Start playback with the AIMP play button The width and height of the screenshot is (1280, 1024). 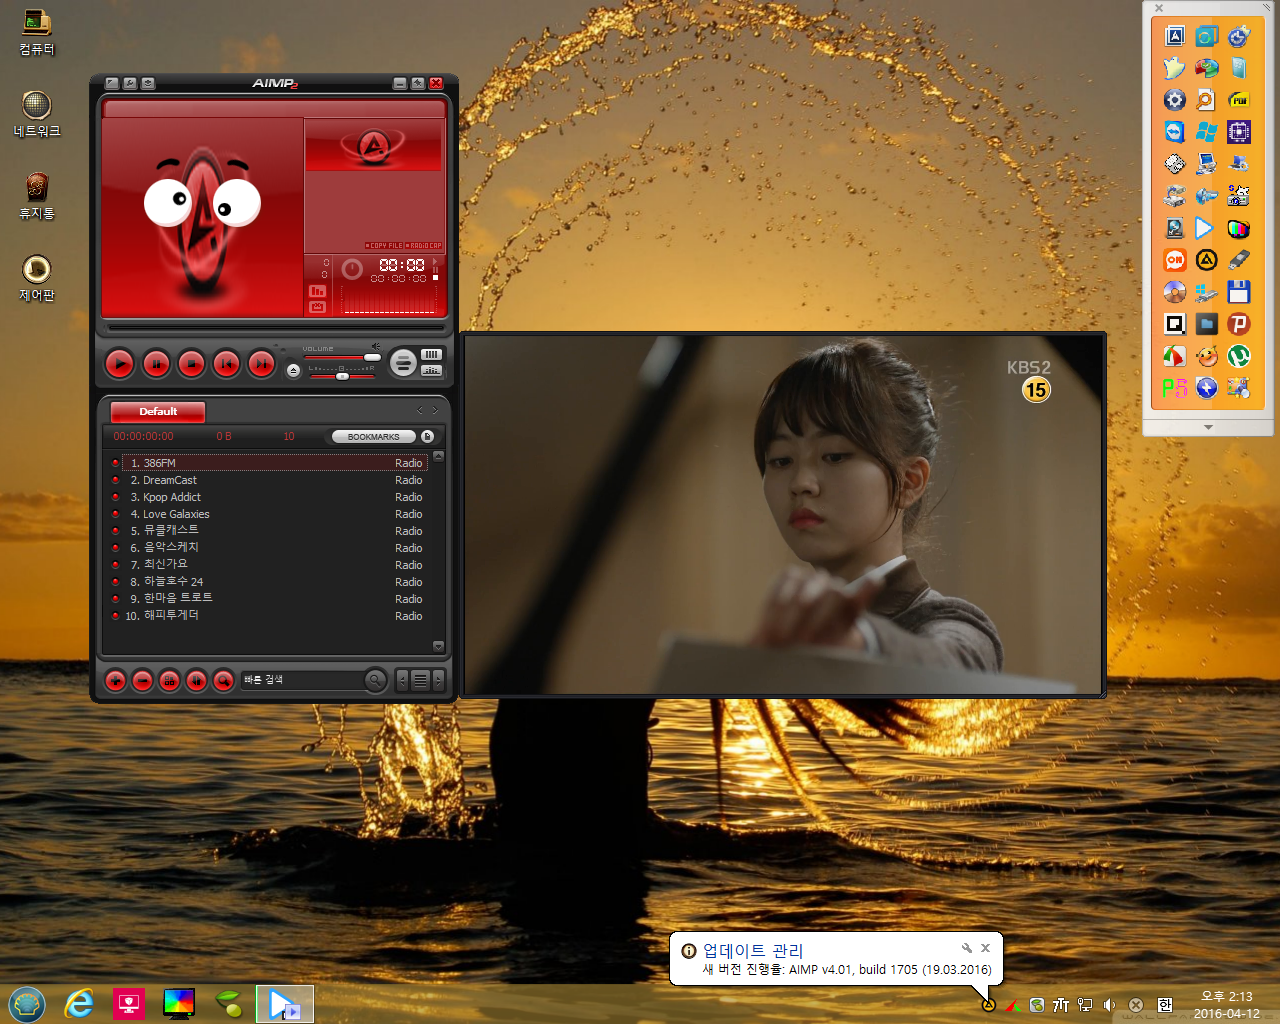(x=119, y=364)
